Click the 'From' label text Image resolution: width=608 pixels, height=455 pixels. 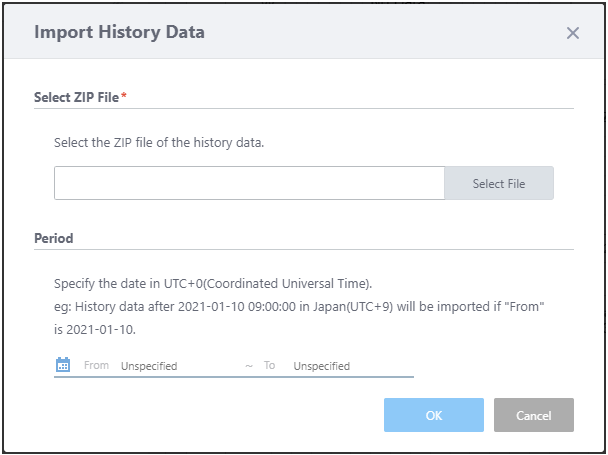96,366
